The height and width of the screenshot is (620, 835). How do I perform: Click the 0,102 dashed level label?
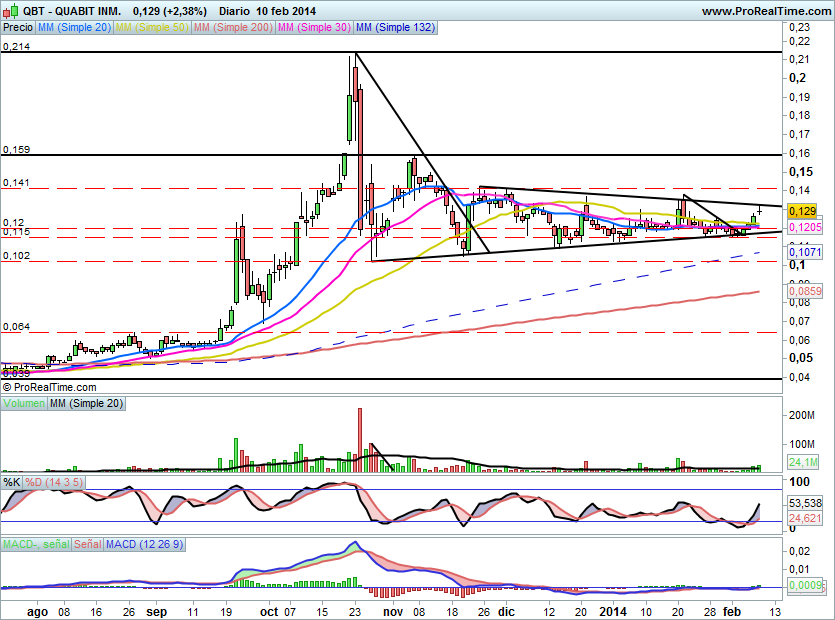click(16, 256)
